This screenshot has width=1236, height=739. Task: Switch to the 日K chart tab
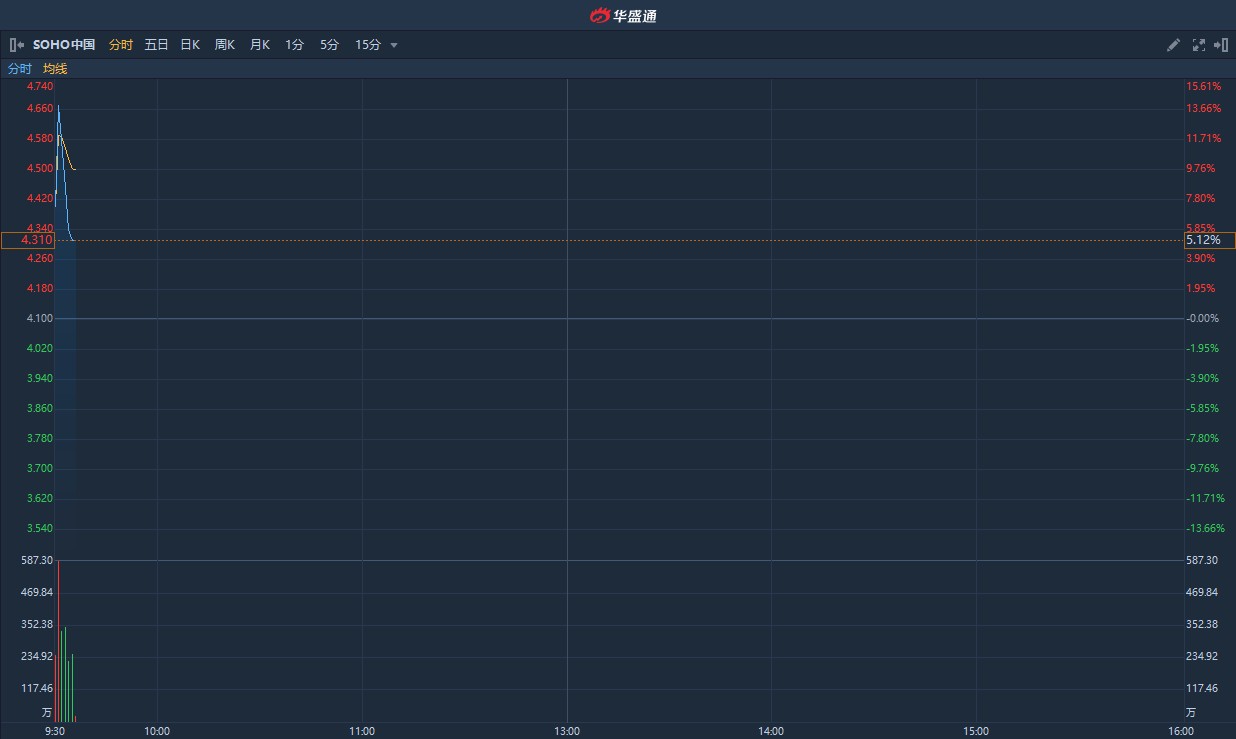[190, 45]
